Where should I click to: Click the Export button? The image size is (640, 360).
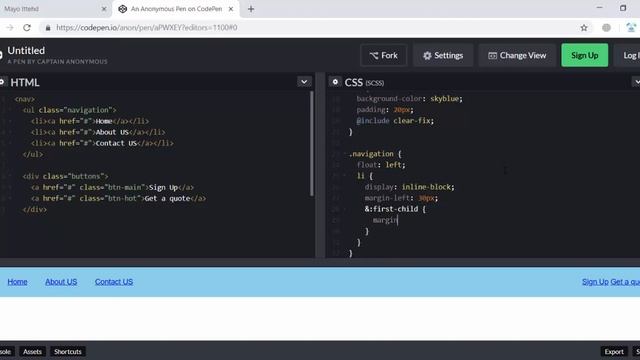click(613, 351)
